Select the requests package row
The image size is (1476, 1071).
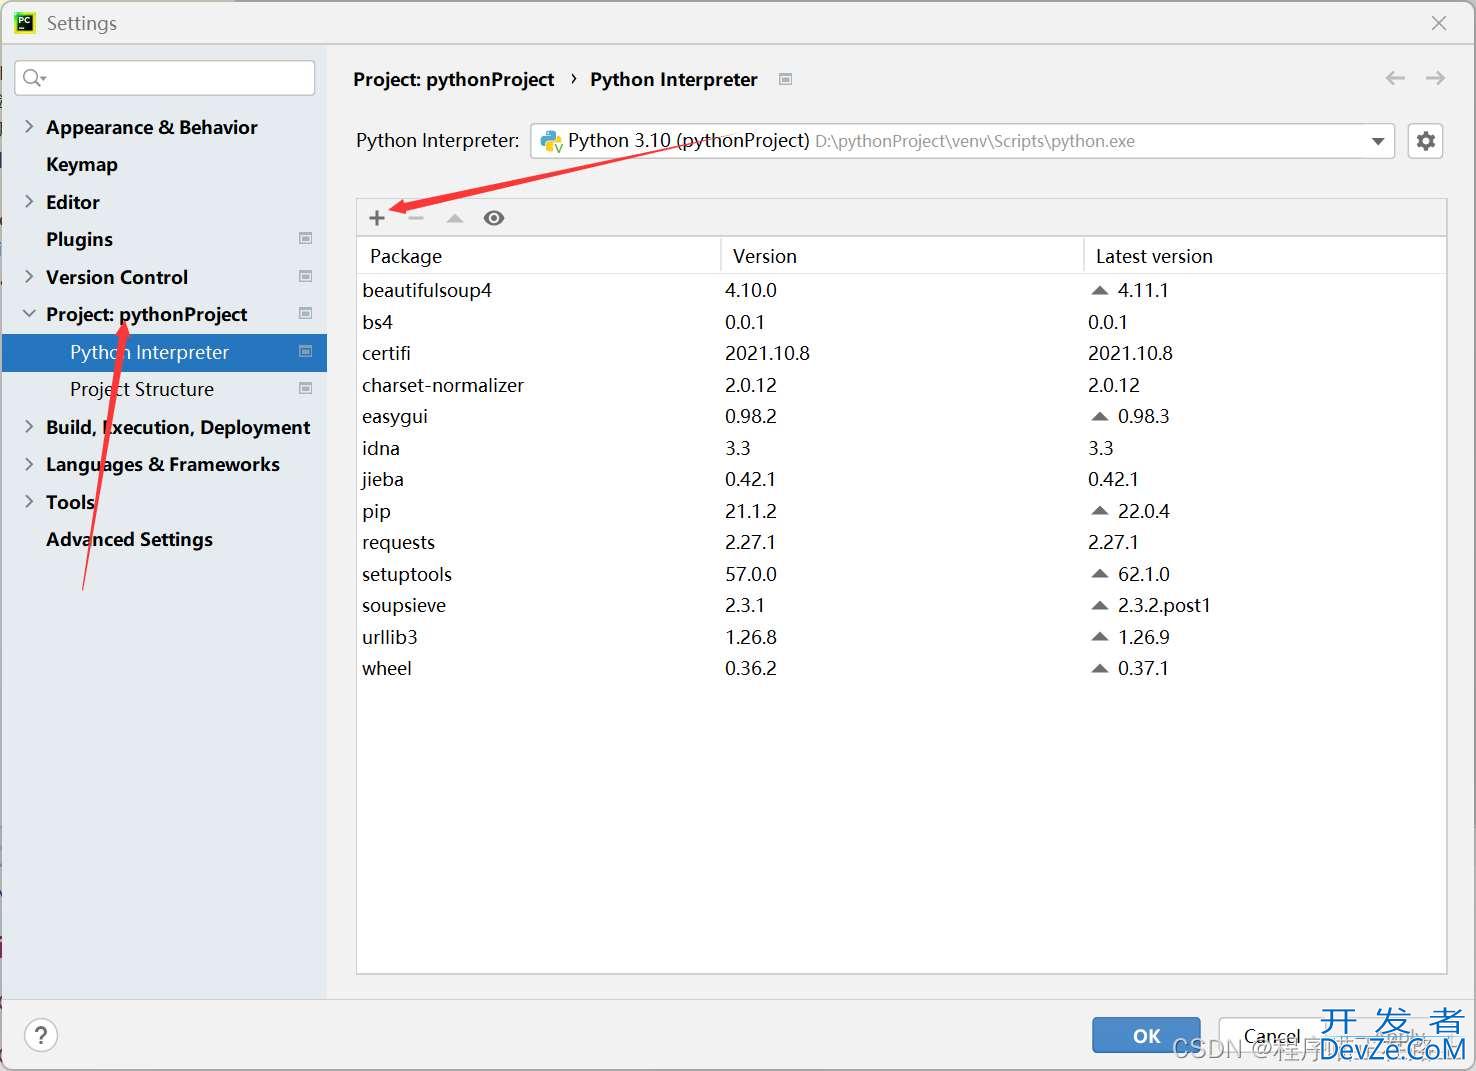pos(901,542)
